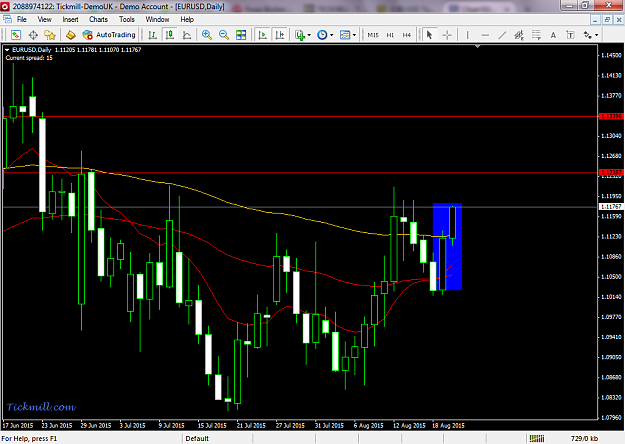Switch to H1 timeframe
This screenshot has width=625, height=444.
pos(390,35)
